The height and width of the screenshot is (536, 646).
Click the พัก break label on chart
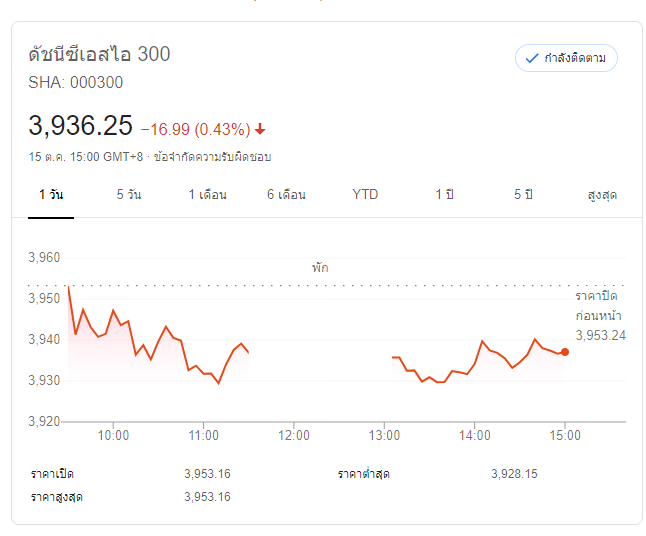[320, 268]
